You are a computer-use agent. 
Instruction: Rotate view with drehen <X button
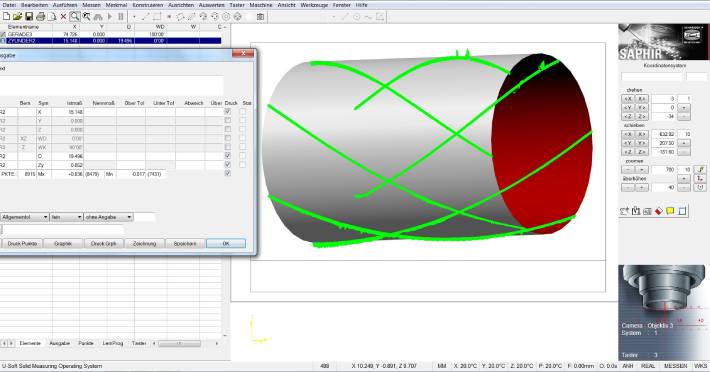[x=628, y=99]
